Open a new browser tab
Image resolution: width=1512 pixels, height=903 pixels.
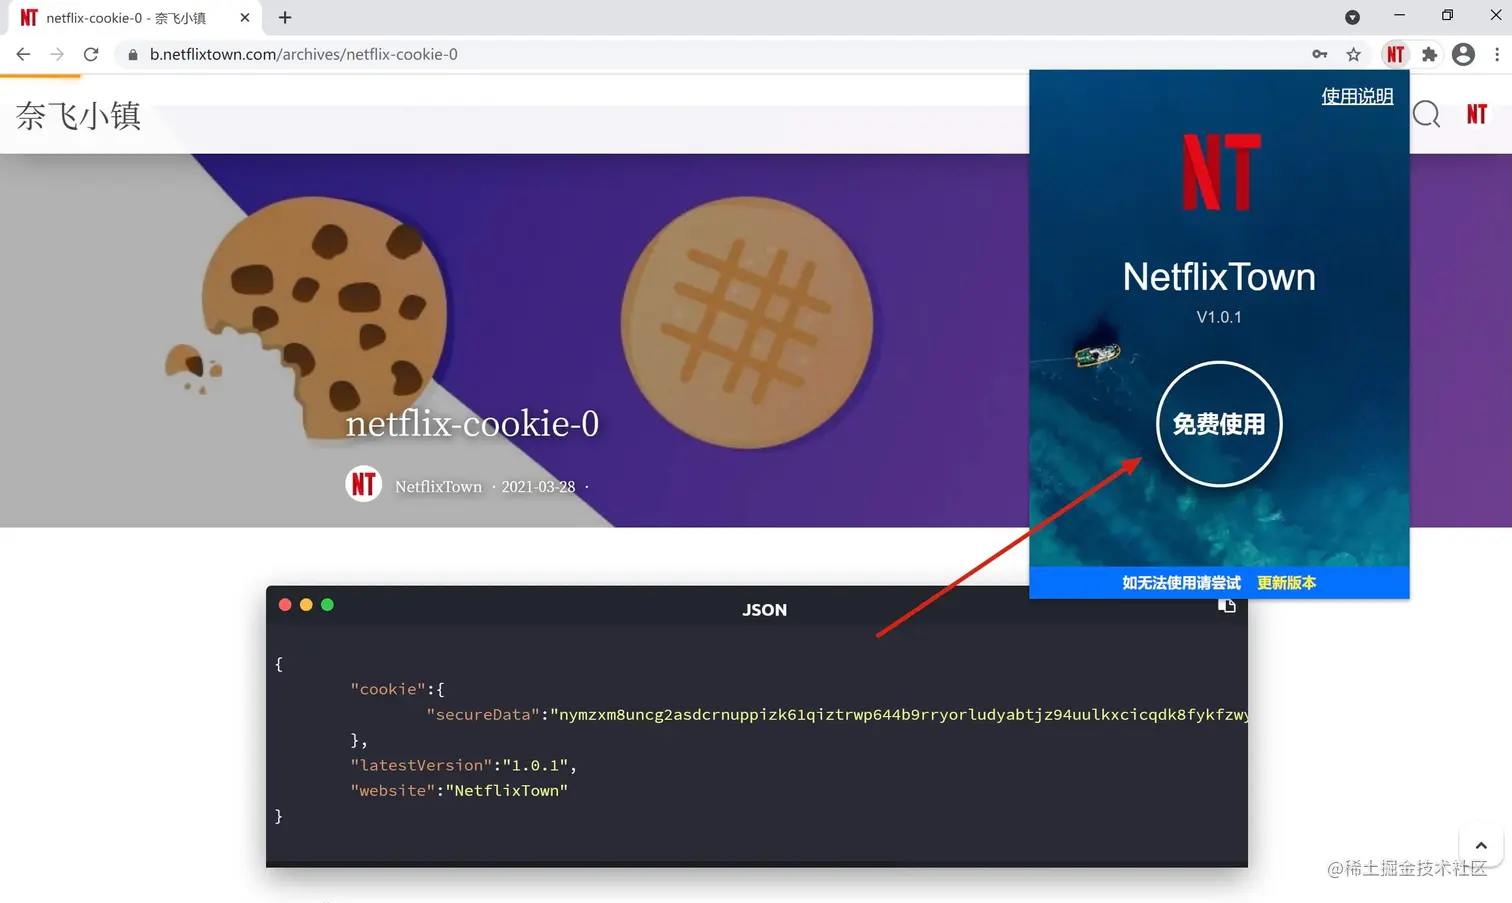coord(285,17)
